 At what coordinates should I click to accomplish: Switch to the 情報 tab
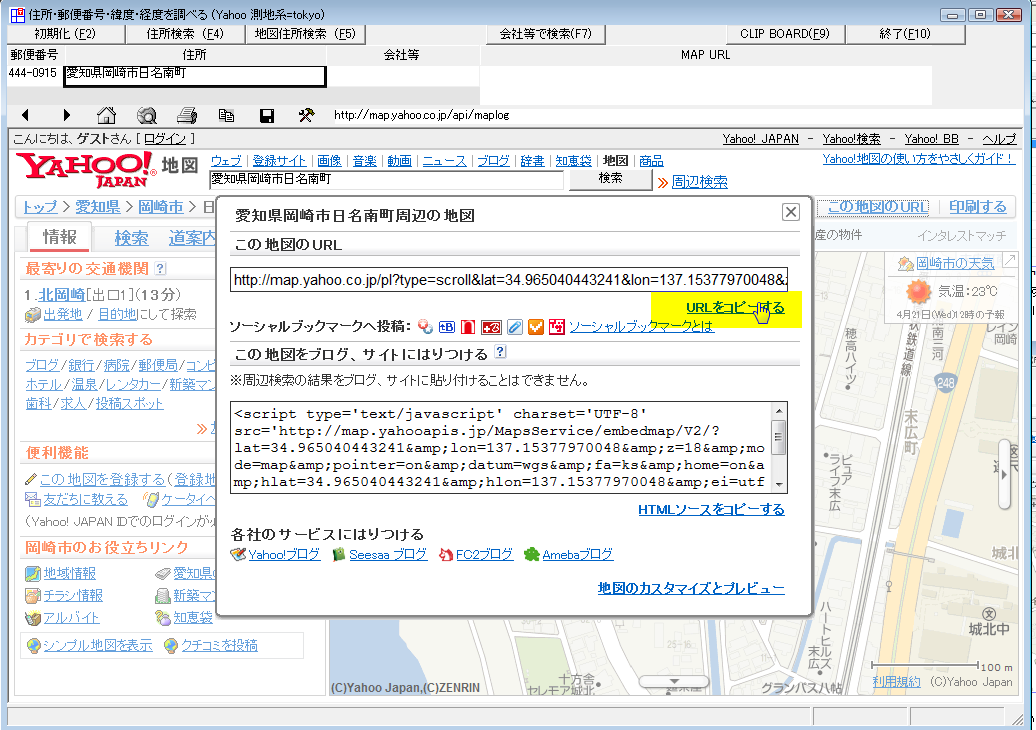click(59, 237)
